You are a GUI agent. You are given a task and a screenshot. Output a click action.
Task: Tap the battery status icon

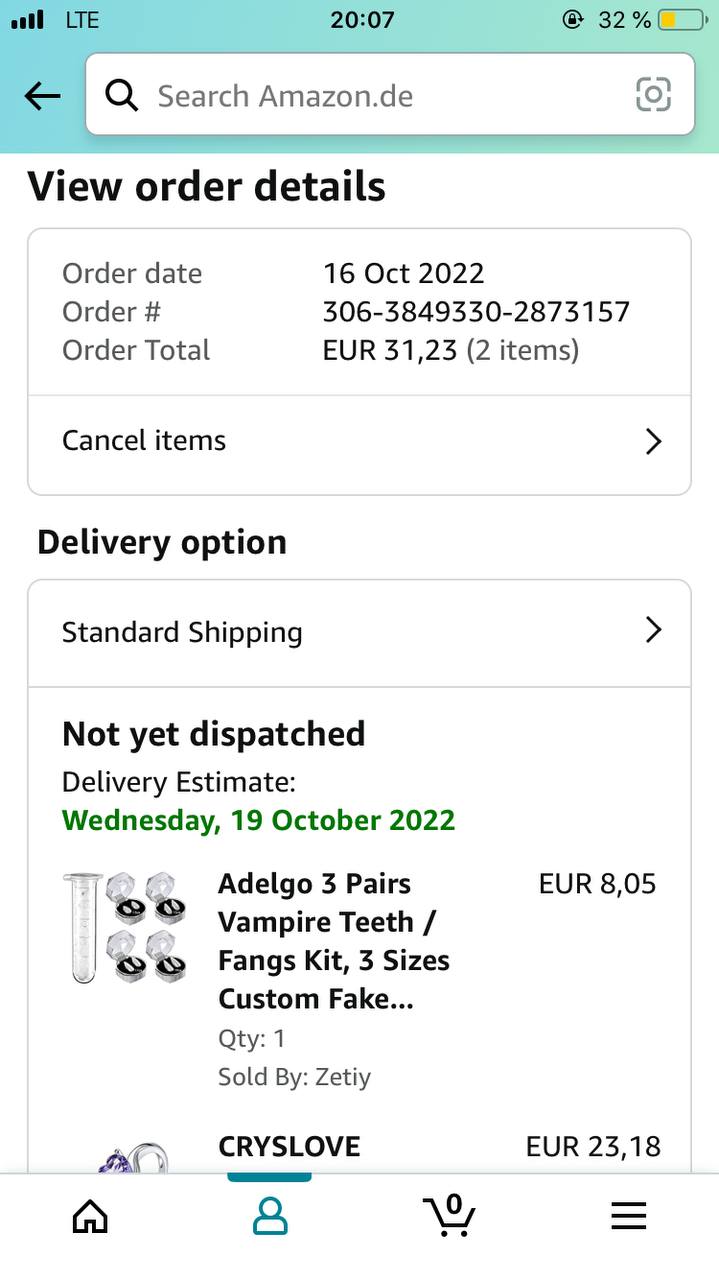[680, 20]
